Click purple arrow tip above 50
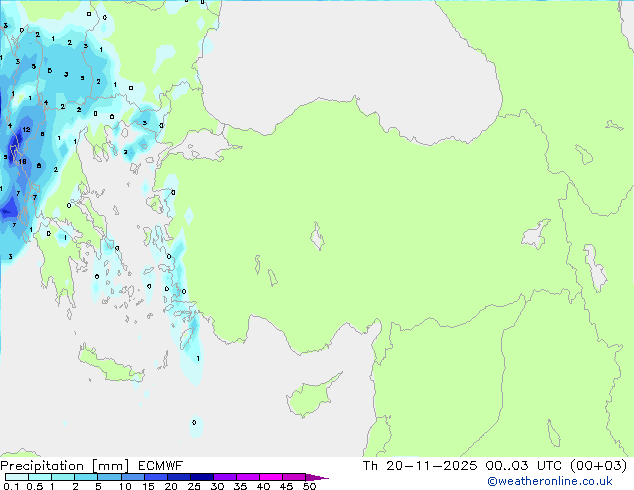 (317, 477)
